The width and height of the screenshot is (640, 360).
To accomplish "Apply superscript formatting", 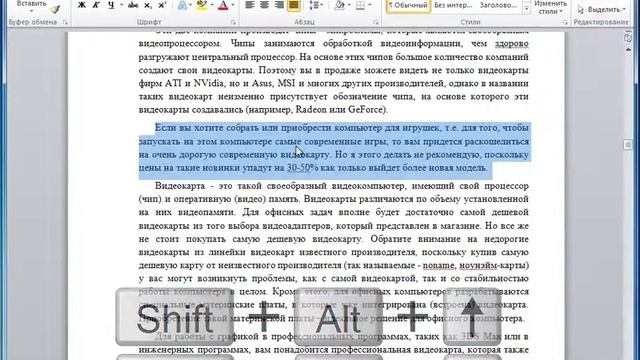I will pos(162,5).
